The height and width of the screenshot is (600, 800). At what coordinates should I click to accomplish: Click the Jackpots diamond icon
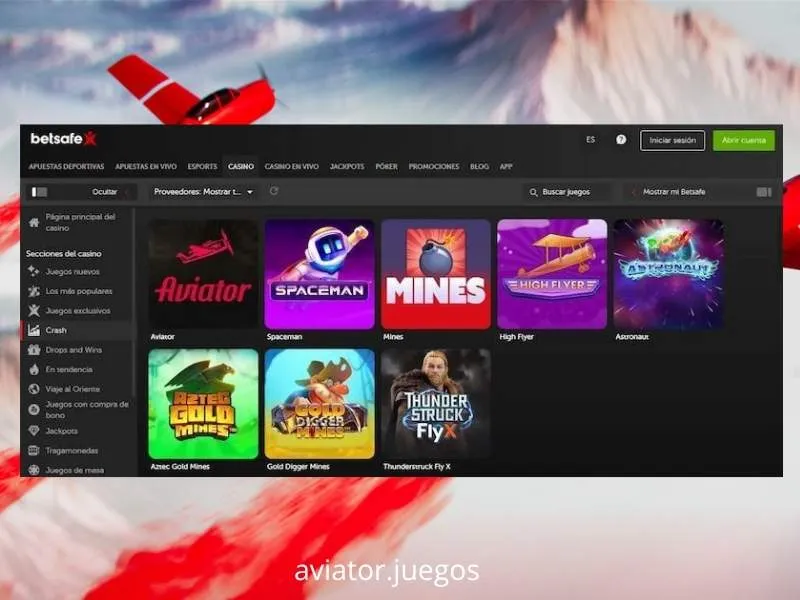(x=34, y=431)
